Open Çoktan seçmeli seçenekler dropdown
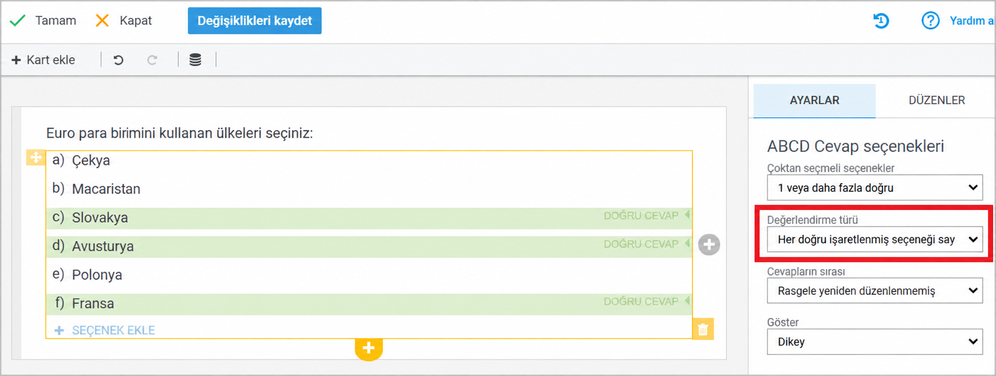This screenshot has height=376, width=996. coord(873,187)
